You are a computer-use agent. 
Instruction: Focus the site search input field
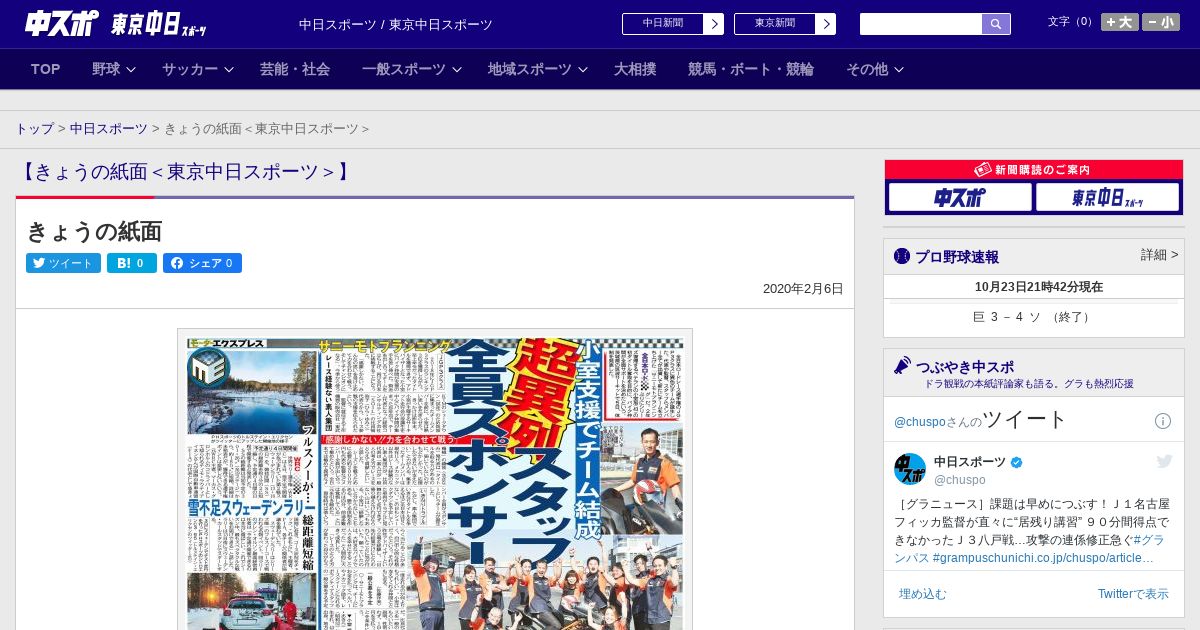921,24
